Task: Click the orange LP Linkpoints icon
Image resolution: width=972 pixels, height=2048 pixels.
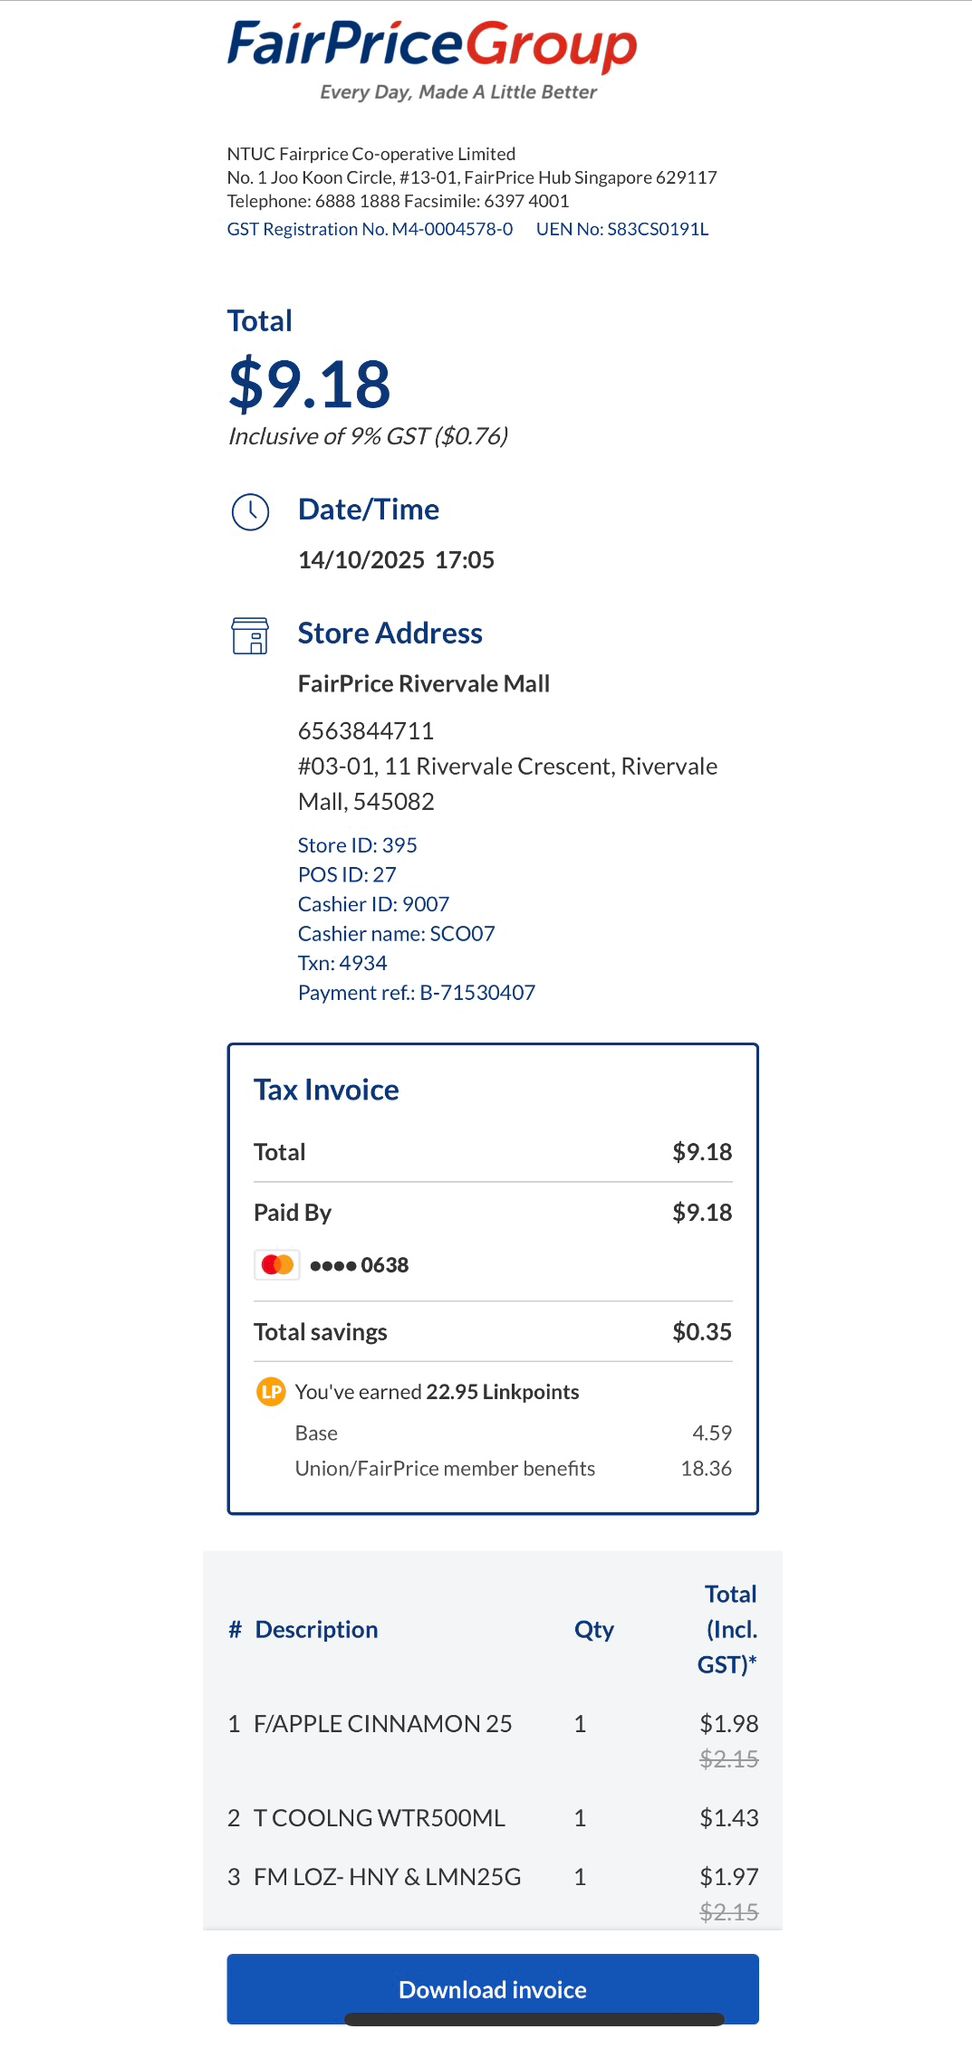Action: 271,1391
